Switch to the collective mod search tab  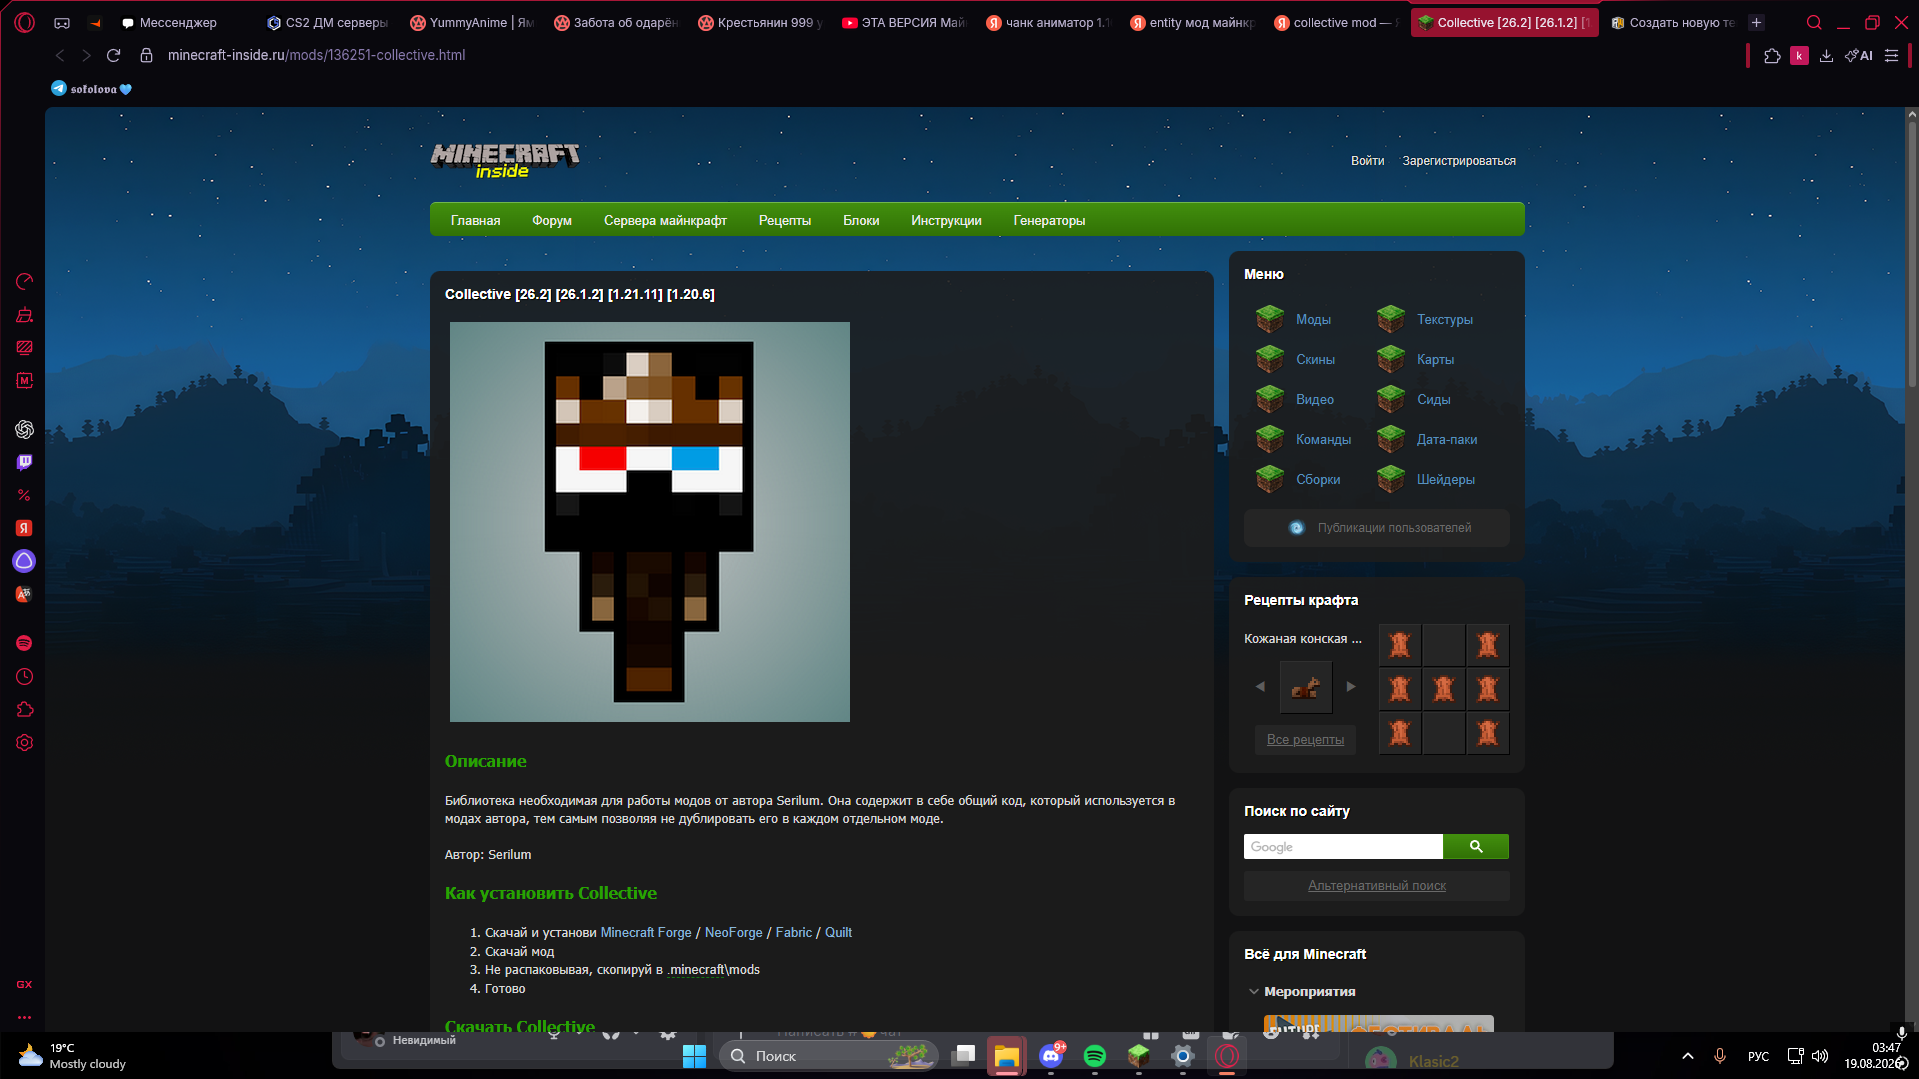(x=1336, y=22)
